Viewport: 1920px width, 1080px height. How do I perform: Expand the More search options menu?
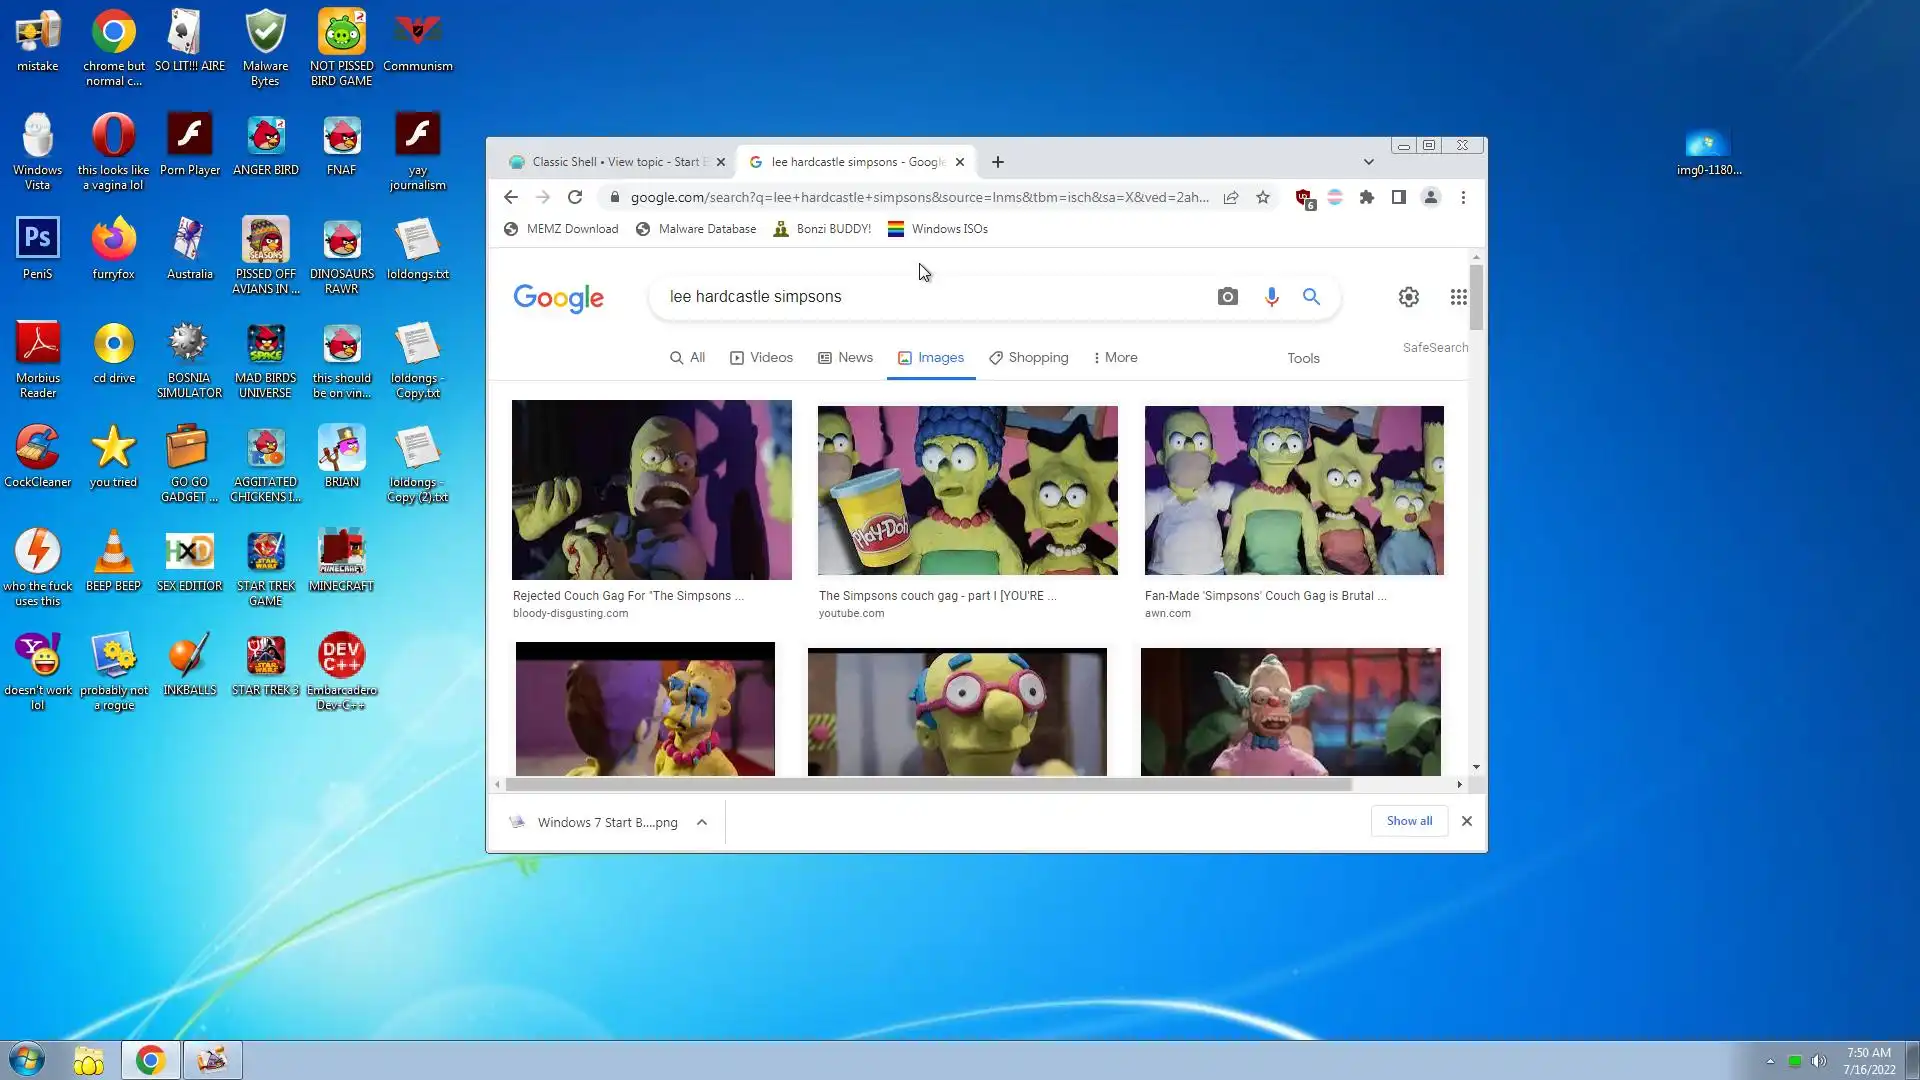tap(1115, 358)
